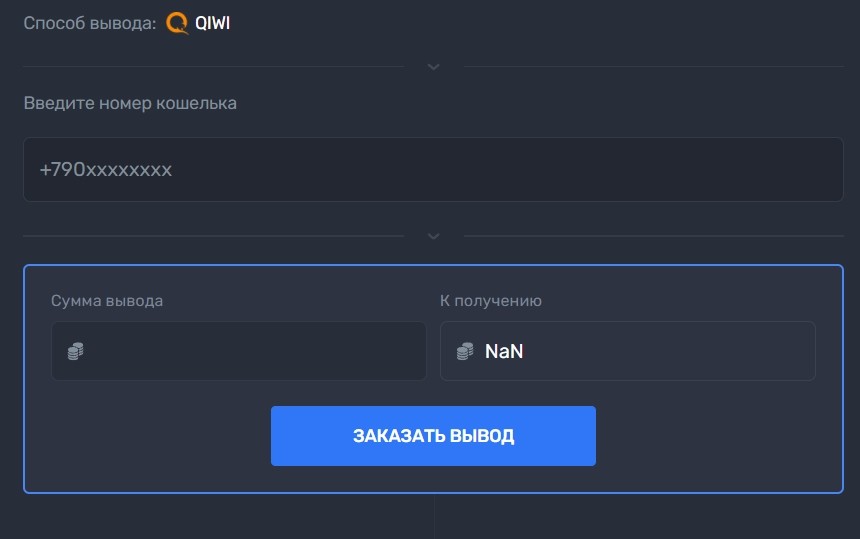Focus the Сумма вывода amount input

click(x=239, y=351)
